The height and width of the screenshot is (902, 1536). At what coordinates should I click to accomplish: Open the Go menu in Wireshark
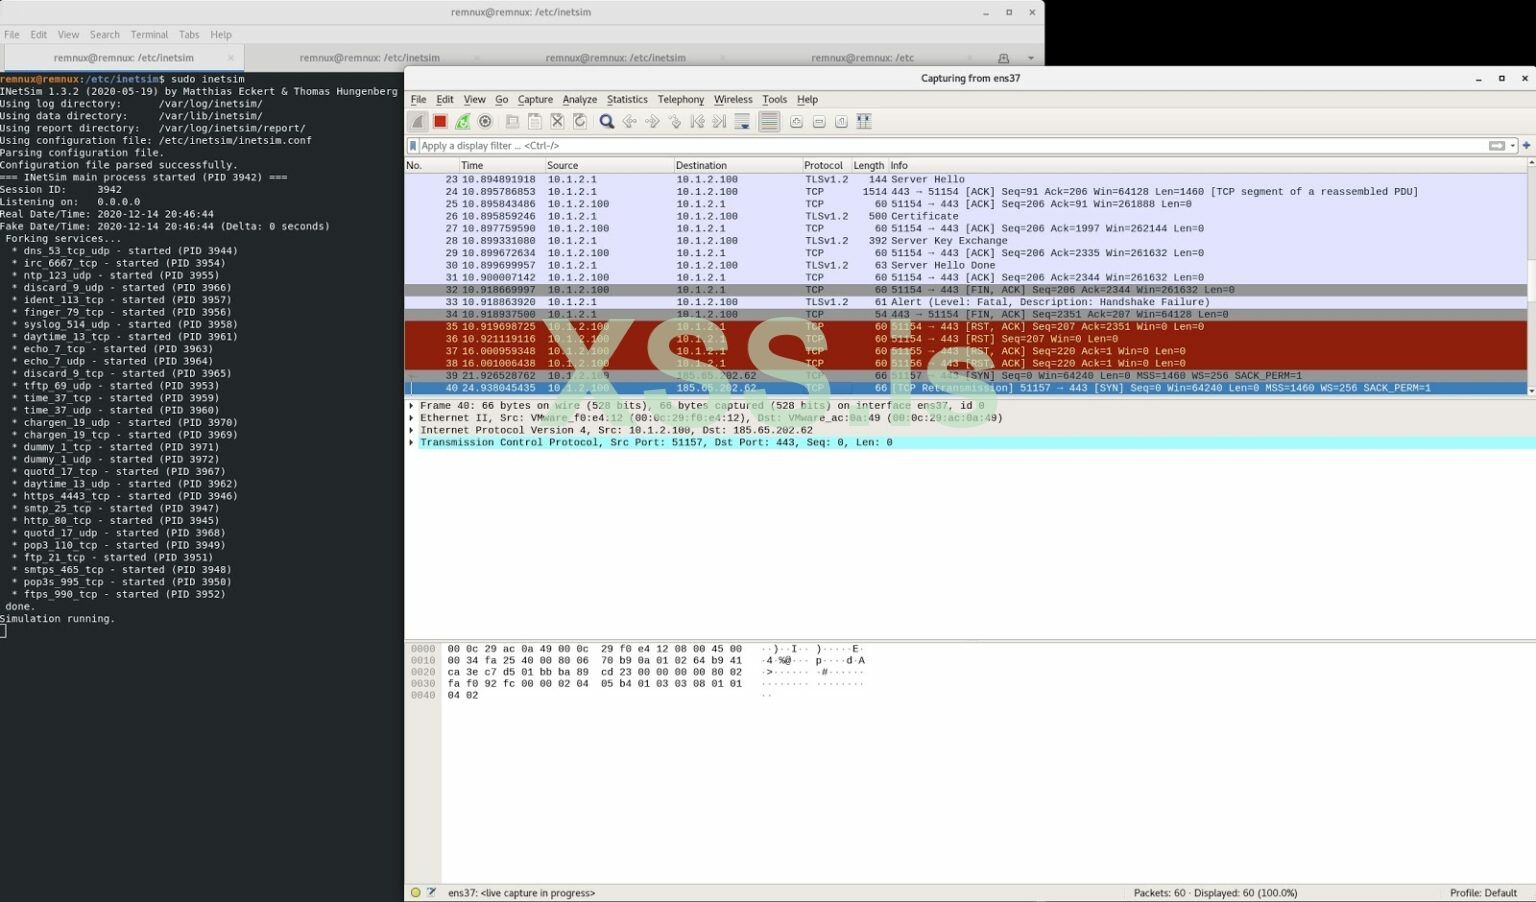pos(501,100)
